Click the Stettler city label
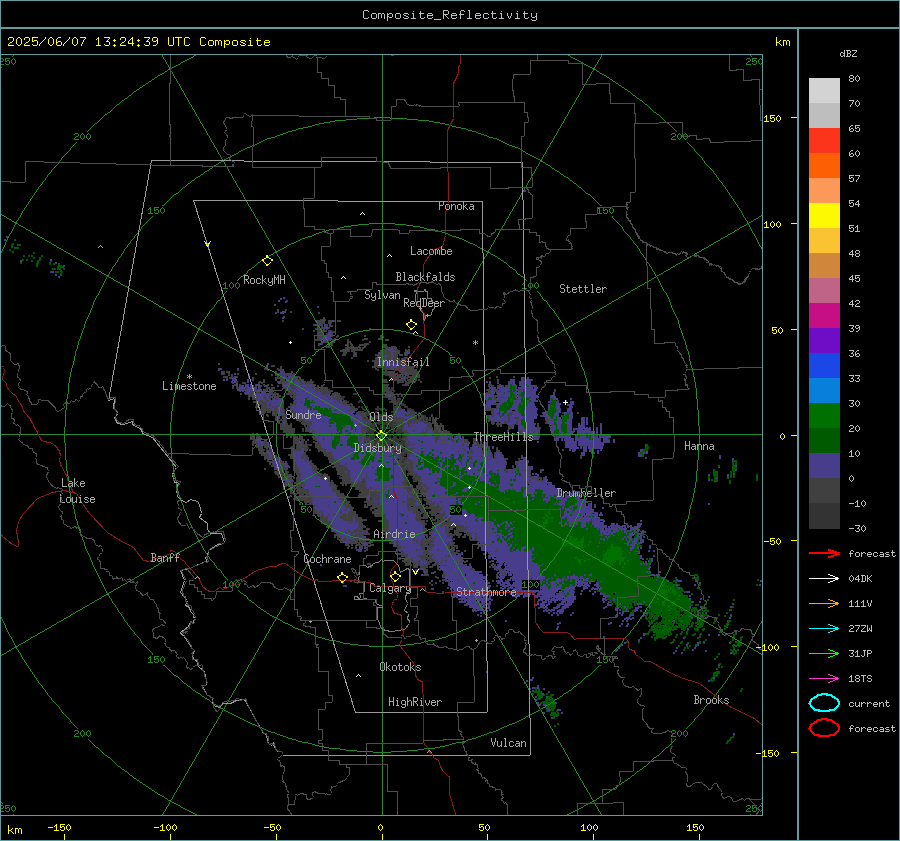 (583, 289)
